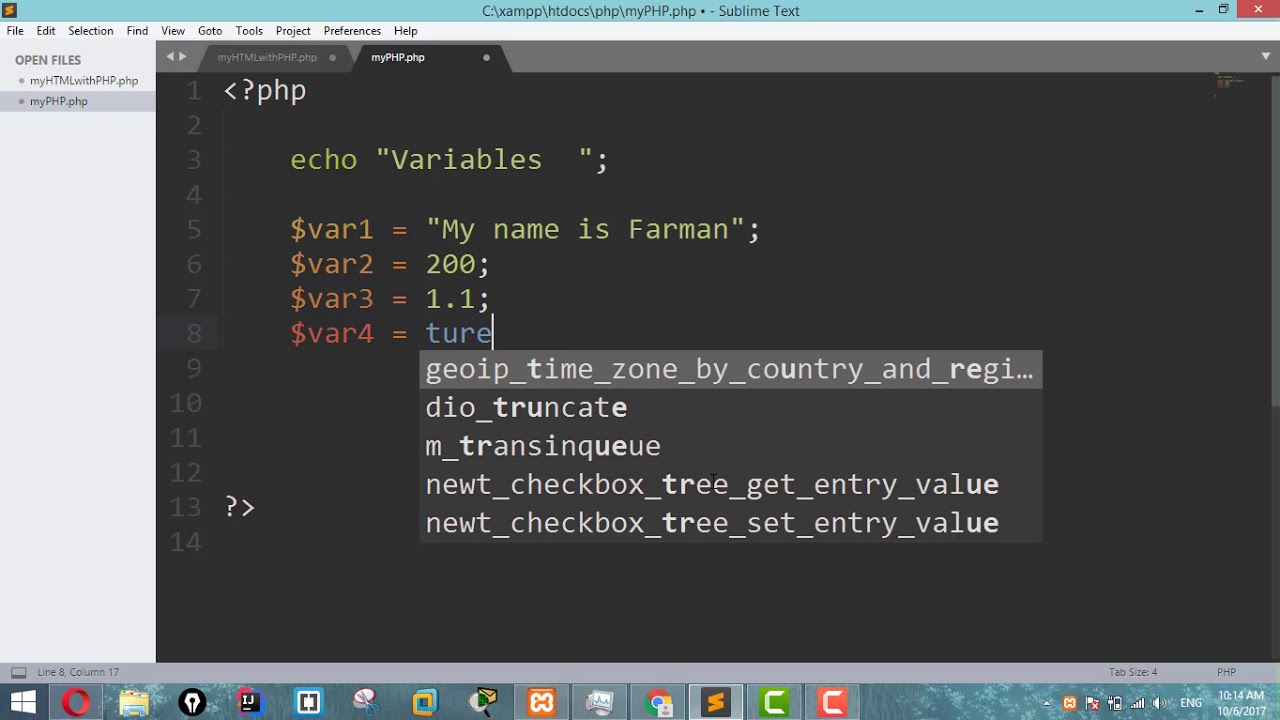The image size is (1280, 720).
Task: Place cursor on the echo "Variables" line
Action: (449, 160)
